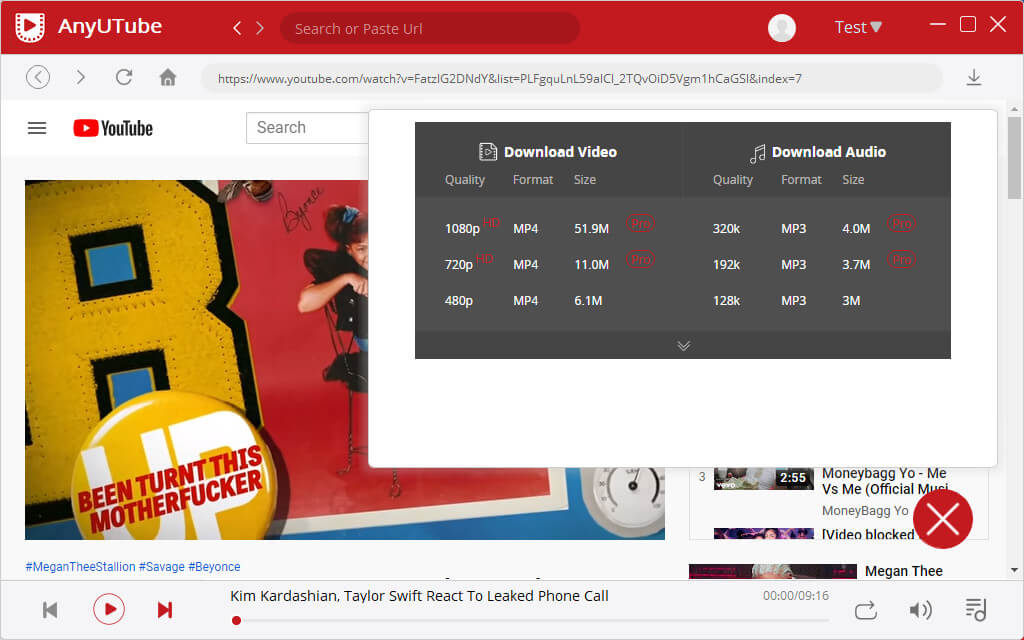Focus the Search or Paste Url field
Screen dimensions: 1024x640
pos(429,28)
